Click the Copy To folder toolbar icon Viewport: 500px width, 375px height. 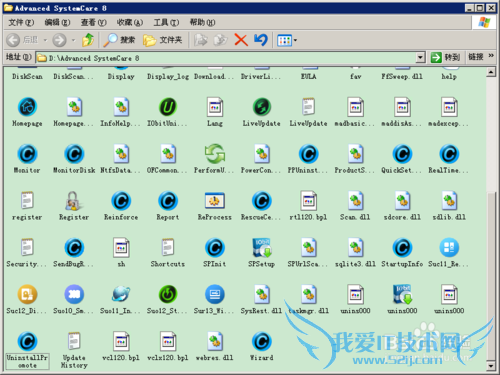pos(220,40)
